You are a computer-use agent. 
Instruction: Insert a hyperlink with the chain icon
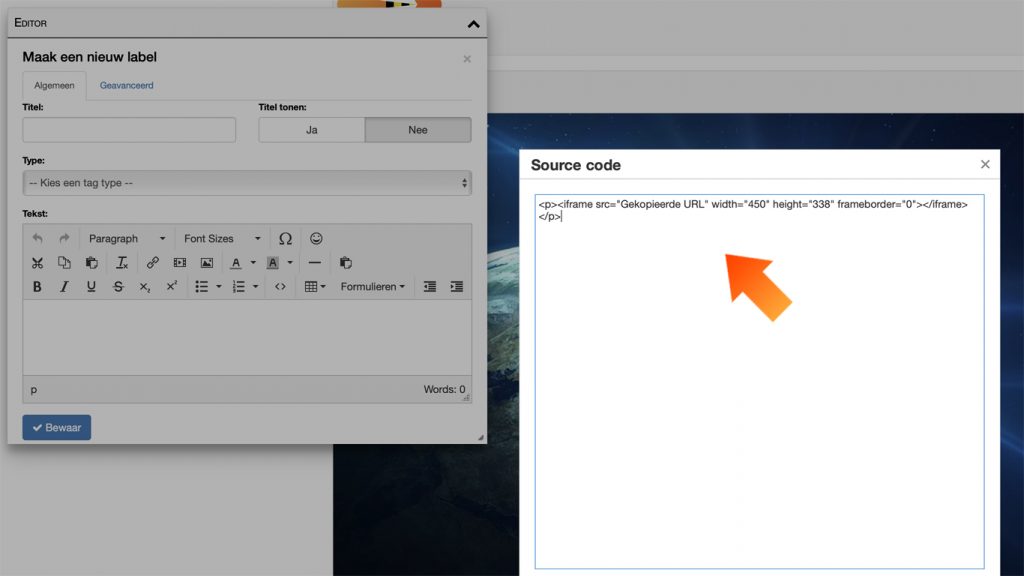(152, 263)
